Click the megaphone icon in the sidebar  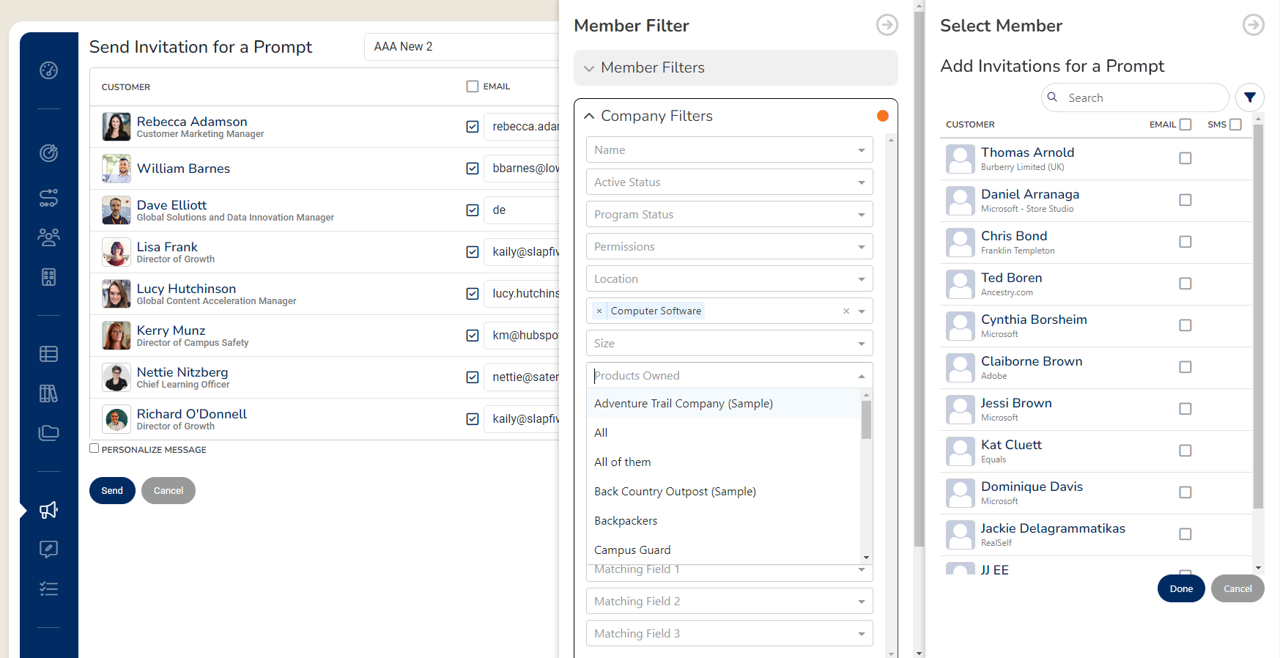[48, 510]
